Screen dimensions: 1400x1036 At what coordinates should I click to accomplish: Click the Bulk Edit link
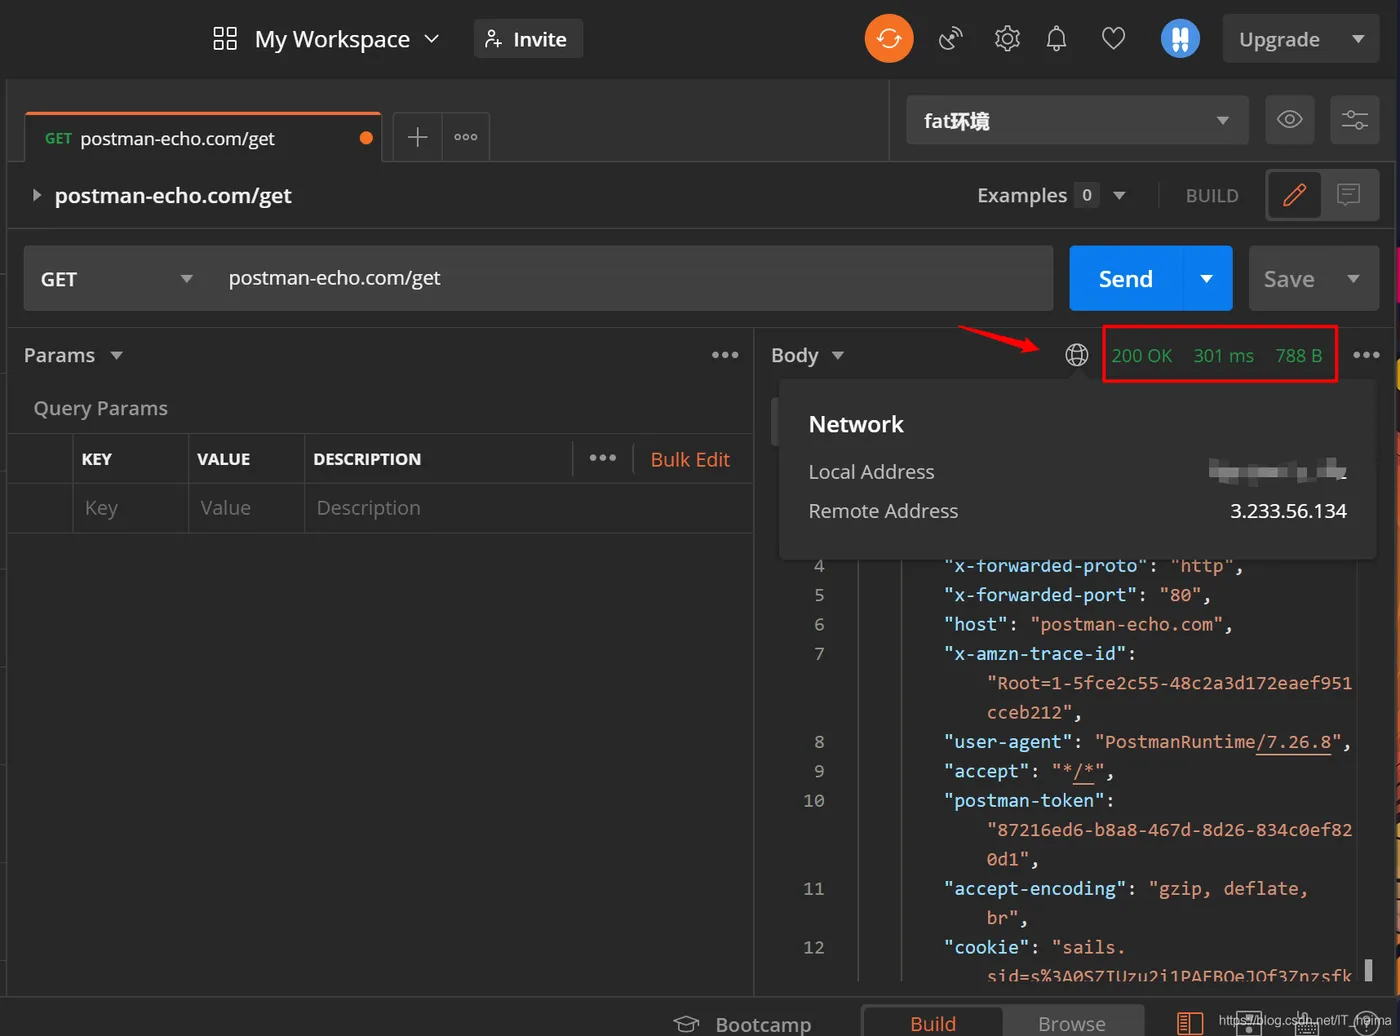click(690, 459)
